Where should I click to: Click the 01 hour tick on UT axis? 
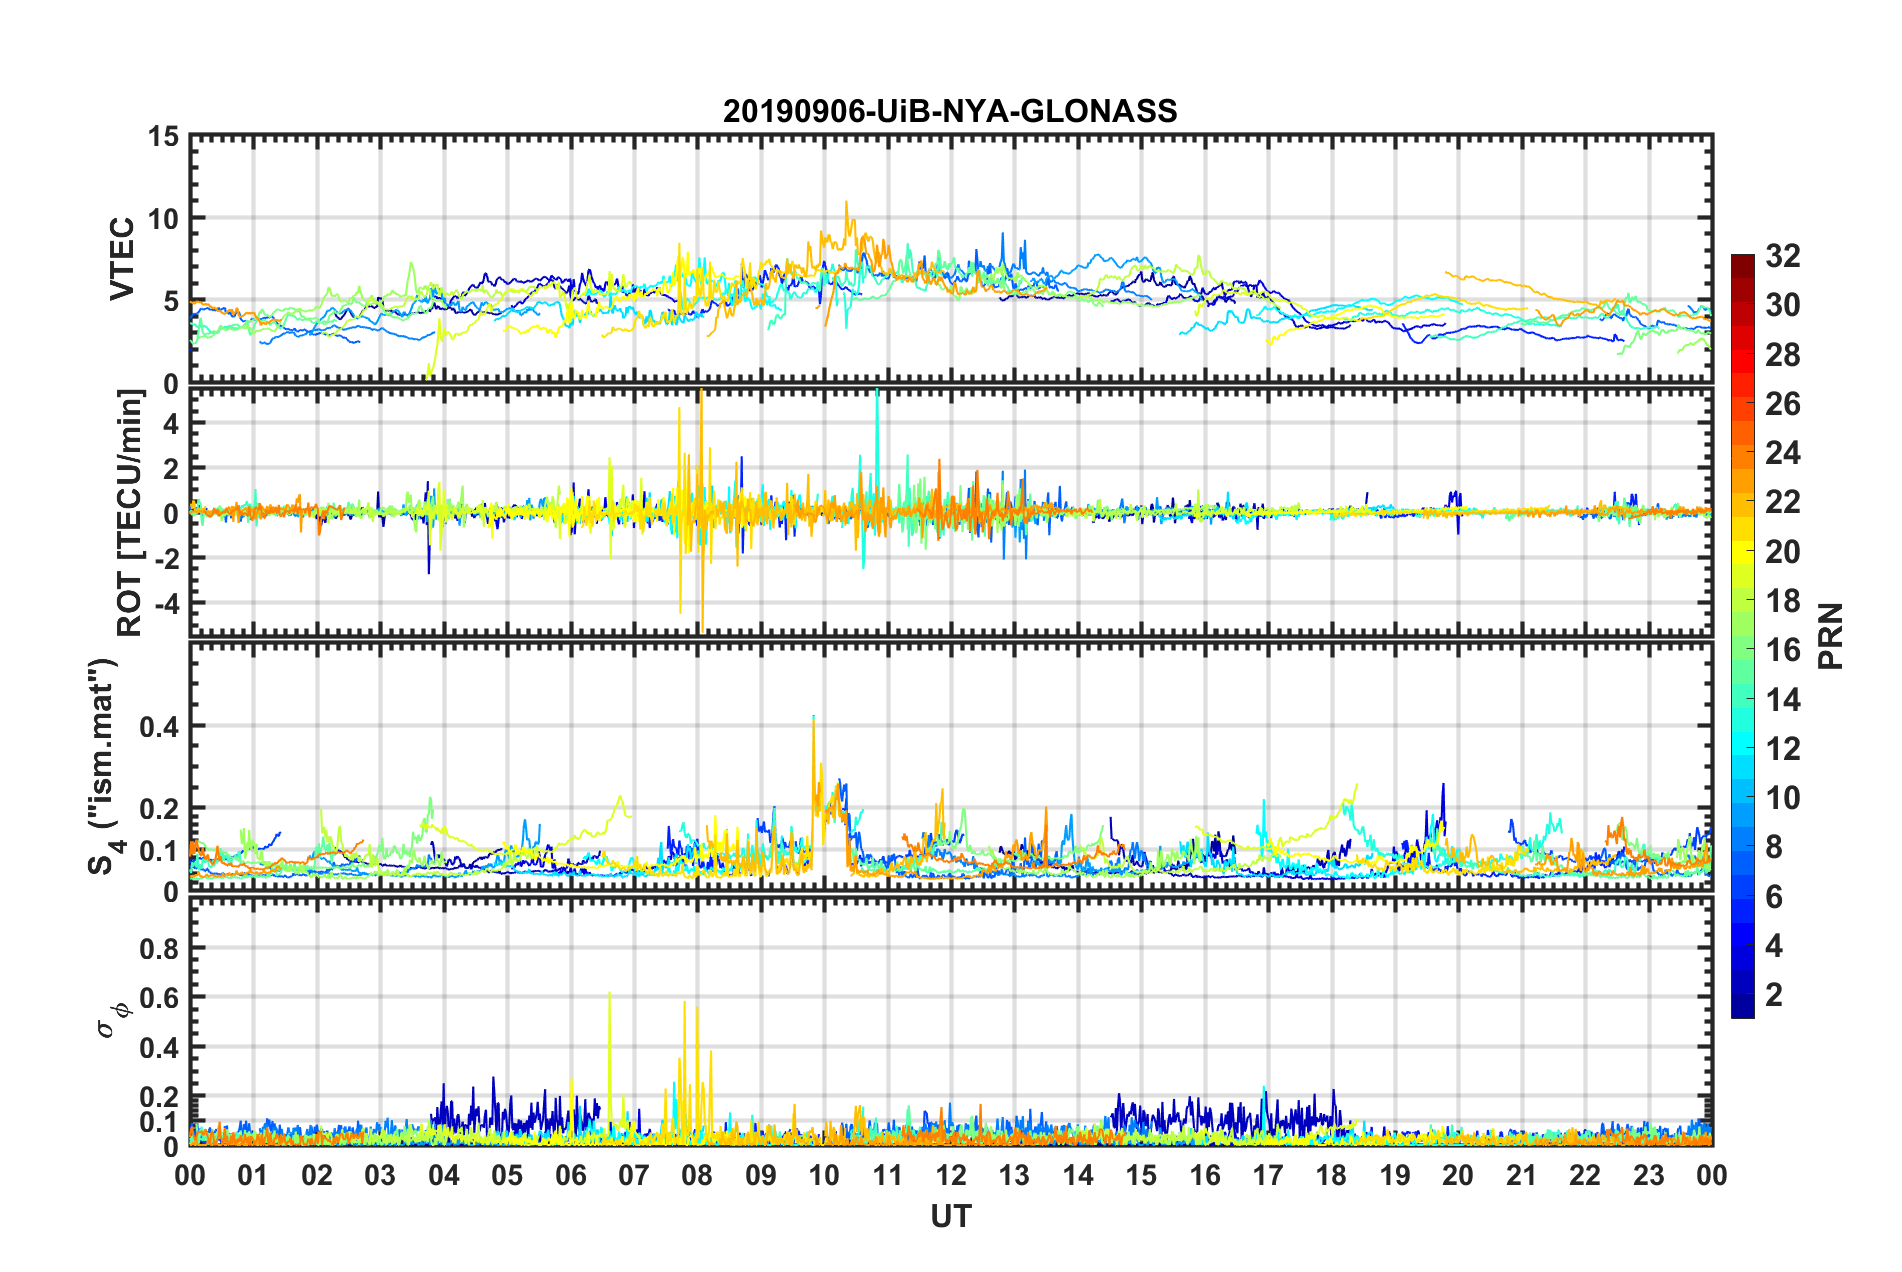(x=254, y=1176)
